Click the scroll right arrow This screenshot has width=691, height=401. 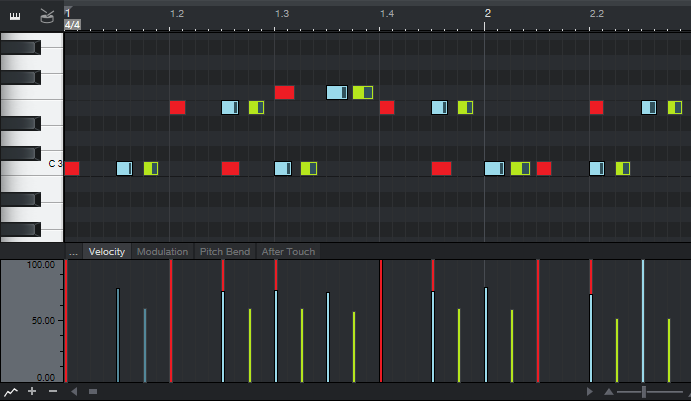590,391
